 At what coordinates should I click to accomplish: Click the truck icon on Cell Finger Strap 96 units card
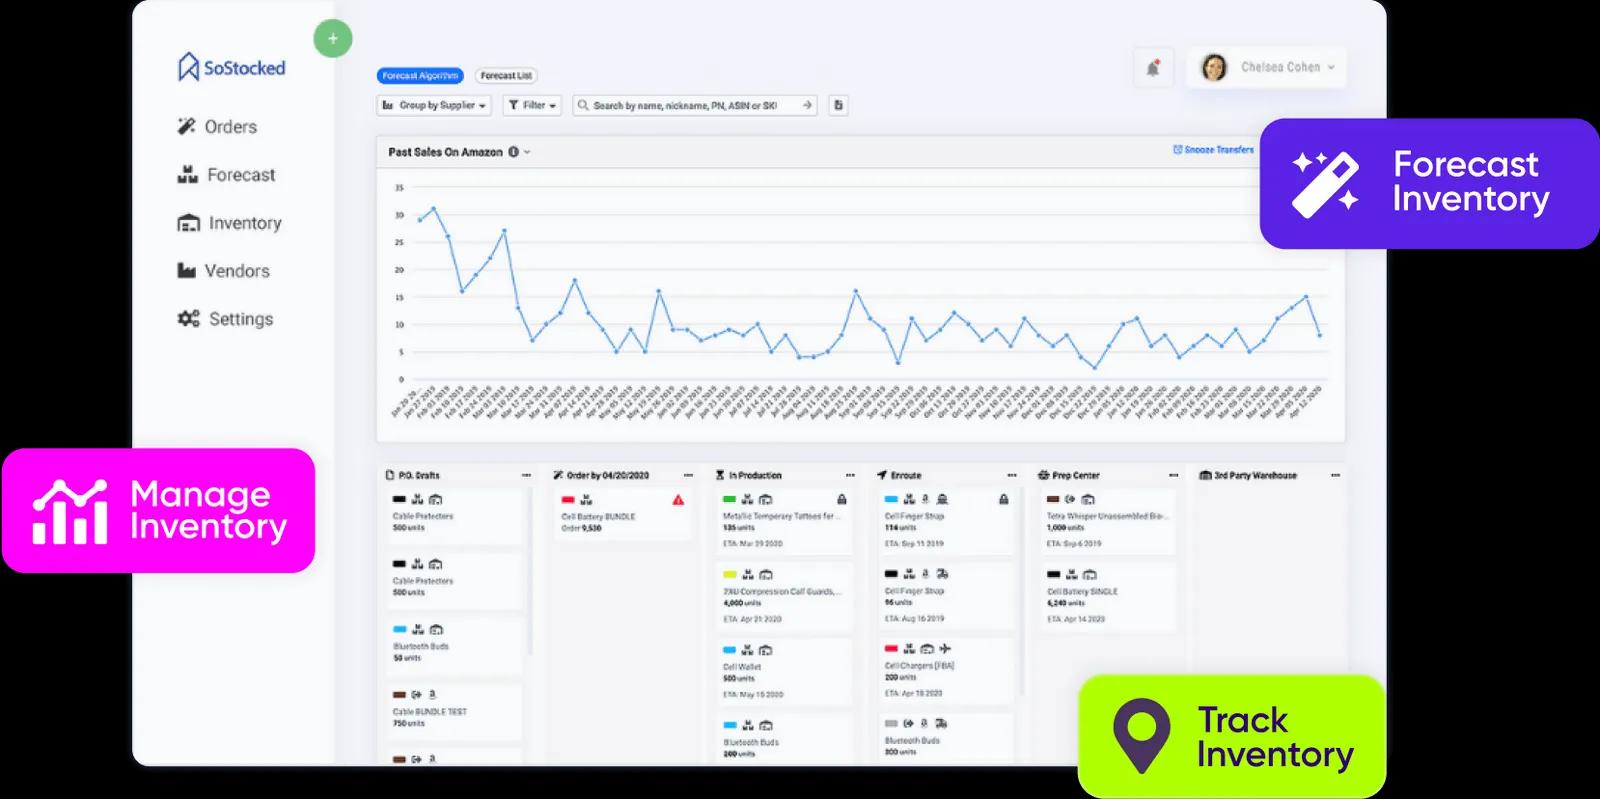(x=943, y=574)
